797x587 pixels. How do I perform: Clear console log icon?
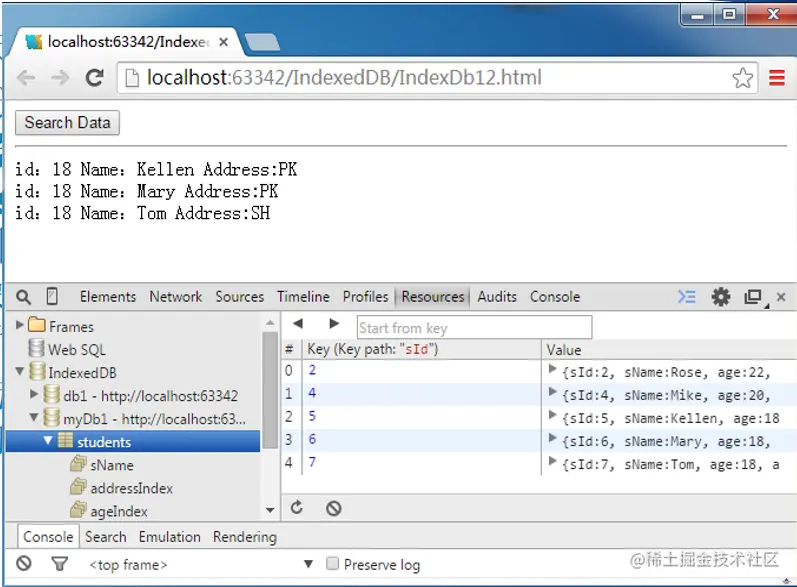(x=23, y=564)
